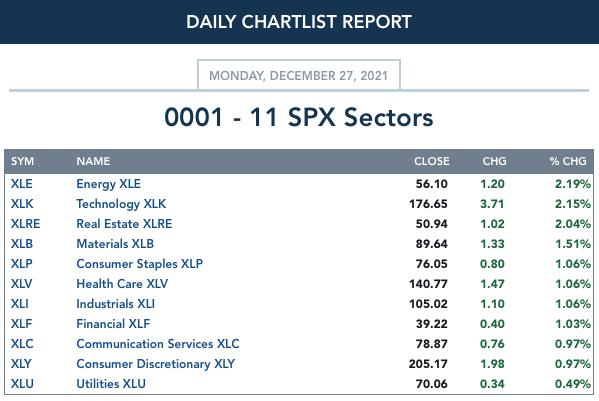Viewport: 599px width, 401px height.
Task: Open the XLE symbol link
Action: (21, 184)
